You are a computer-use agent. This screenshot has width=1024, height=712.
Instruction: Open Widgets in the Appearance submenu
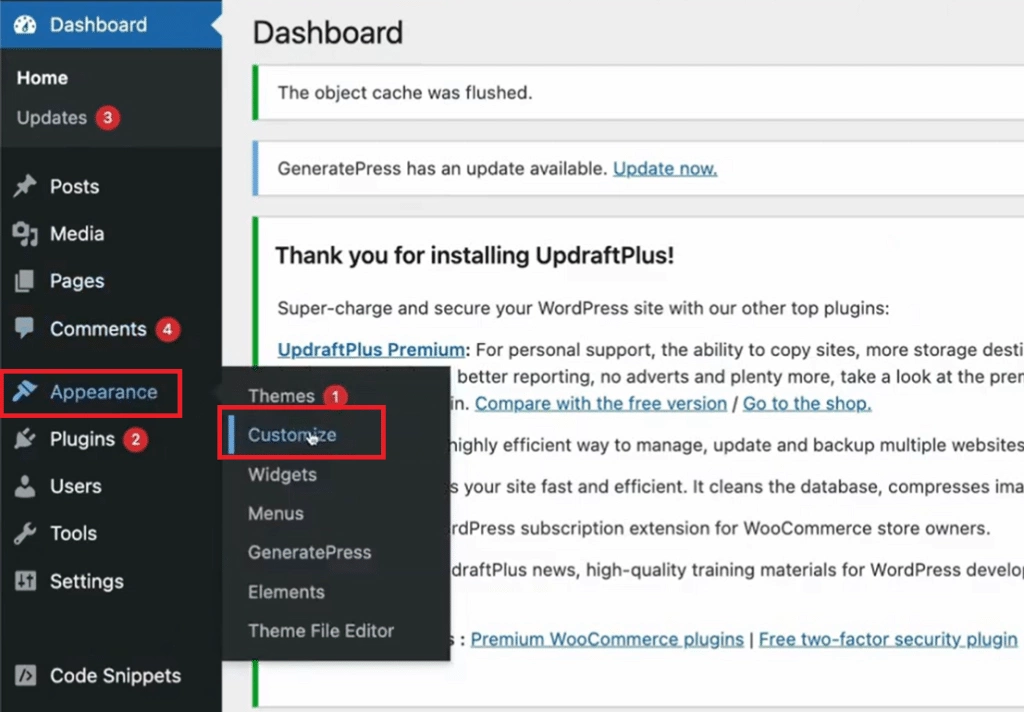(282, 475)
